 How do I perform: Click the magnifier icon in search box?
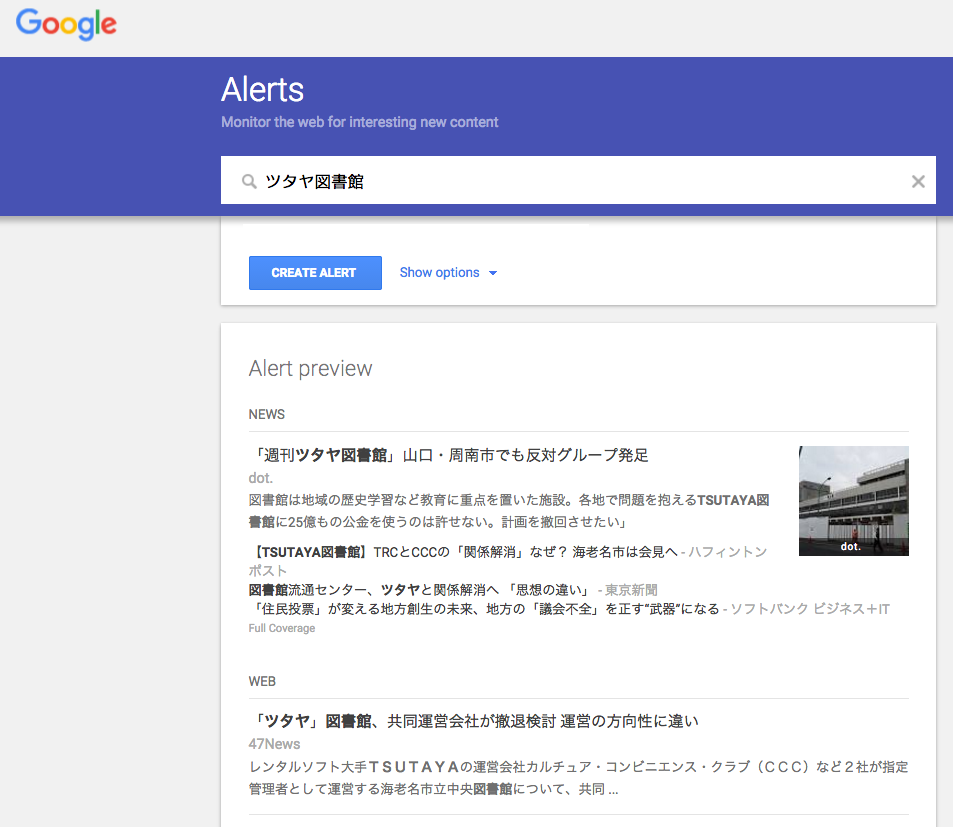click(x=249, y=181)
